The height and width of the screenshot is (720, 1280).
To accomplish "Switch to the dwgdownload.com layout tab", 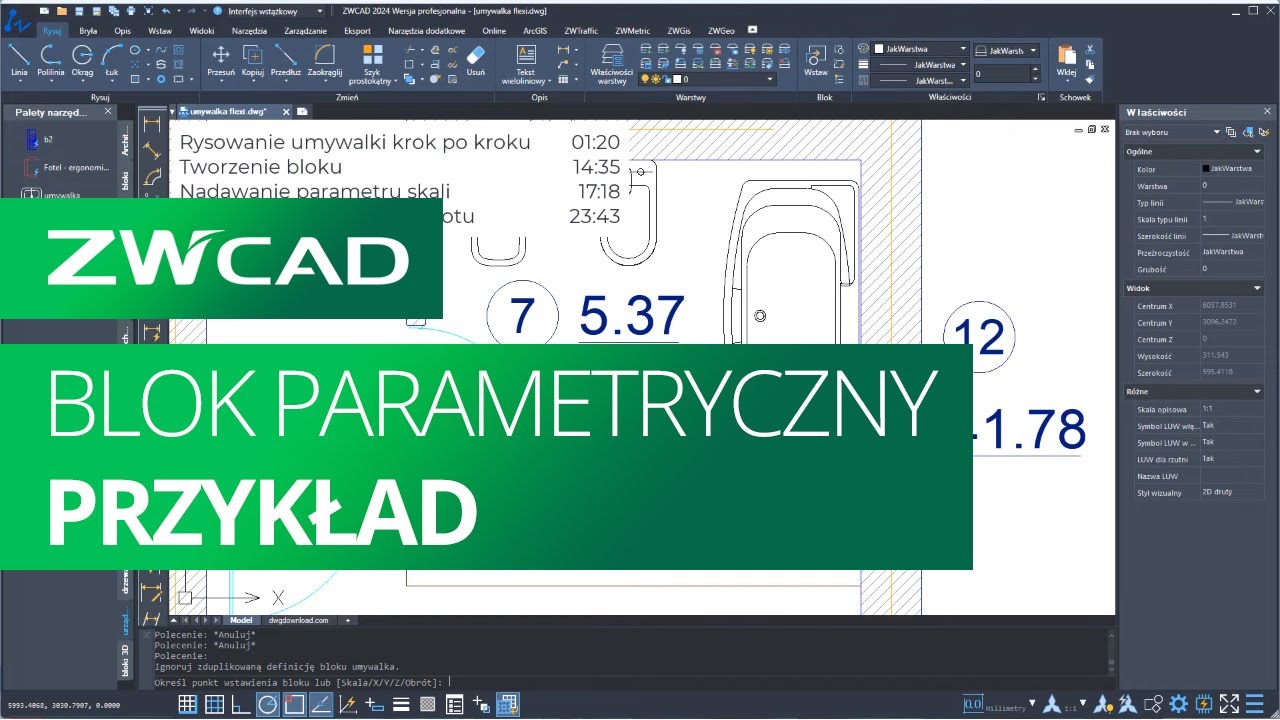I will coord(298,620).
